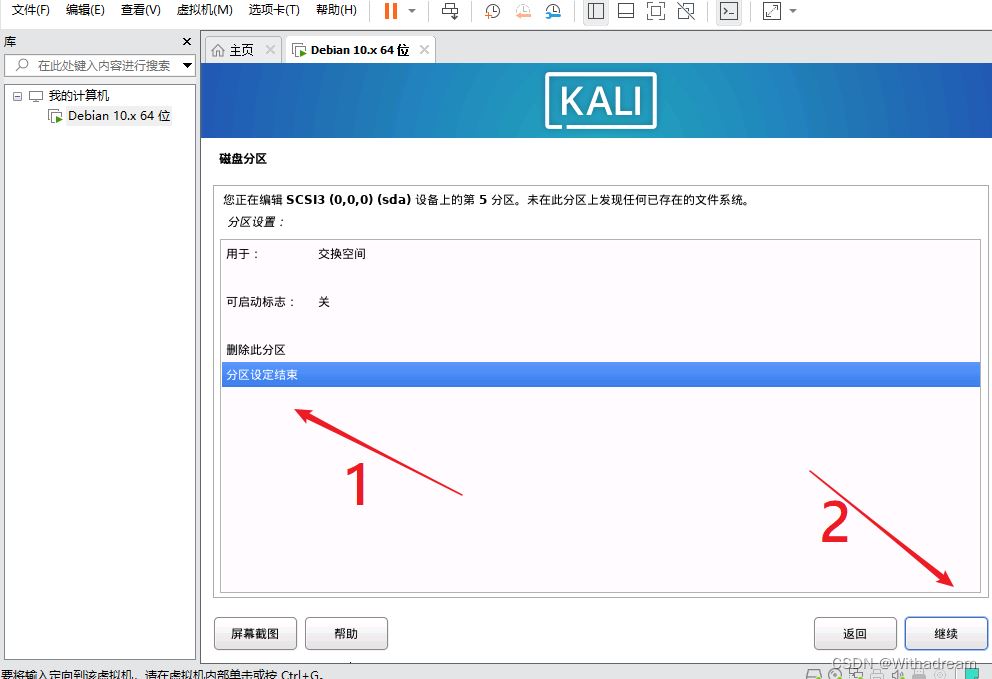Revert the virtual machine to its snapshot
This screenshot has height=679, width=992.
point(523,11)
